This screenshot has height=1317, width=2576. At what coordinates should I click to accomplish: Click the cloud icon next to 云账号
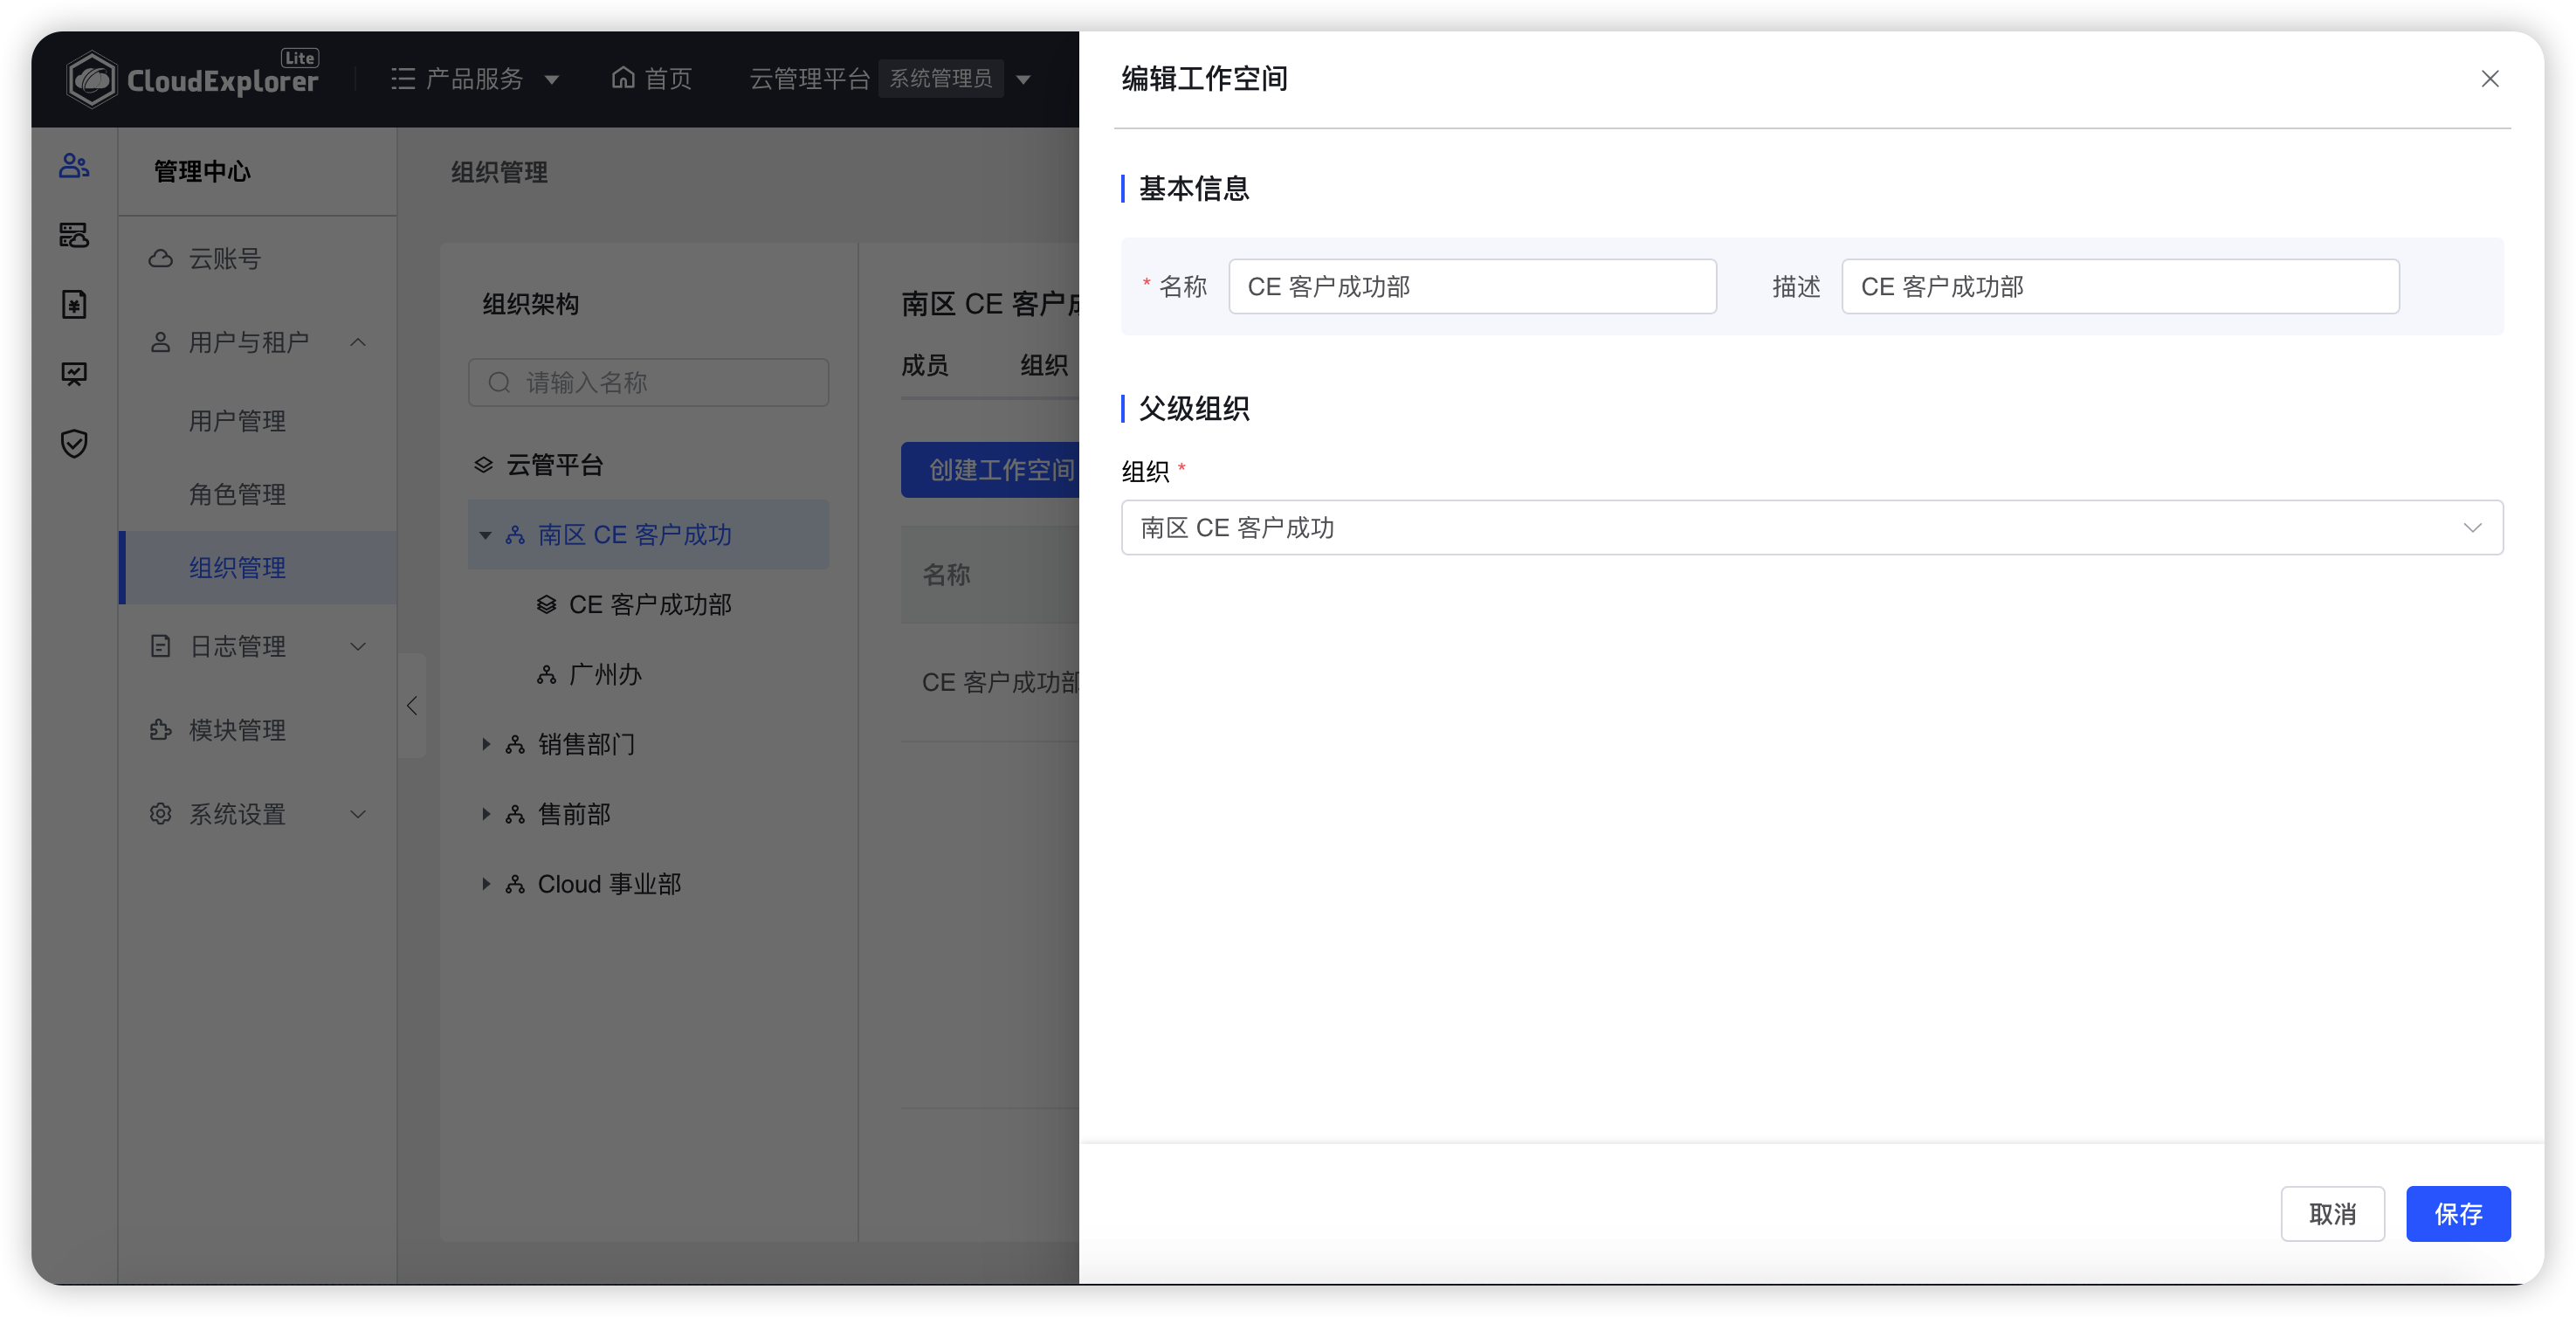160,258
